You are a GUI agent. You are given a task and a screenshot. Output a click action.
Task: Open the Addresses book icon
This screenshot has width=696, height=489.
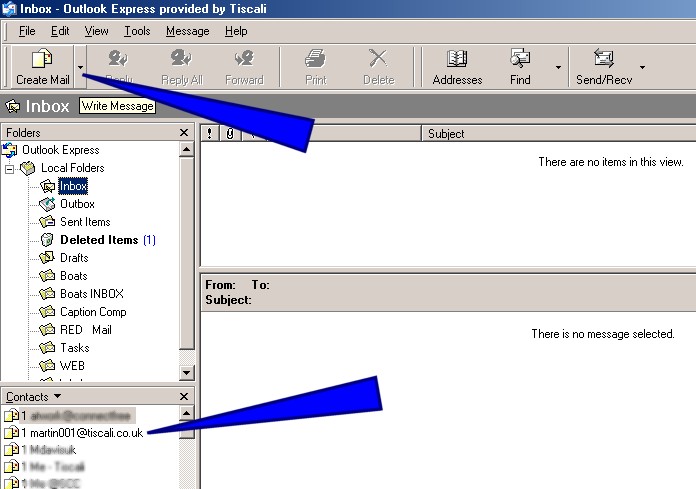tap(457, 66)
